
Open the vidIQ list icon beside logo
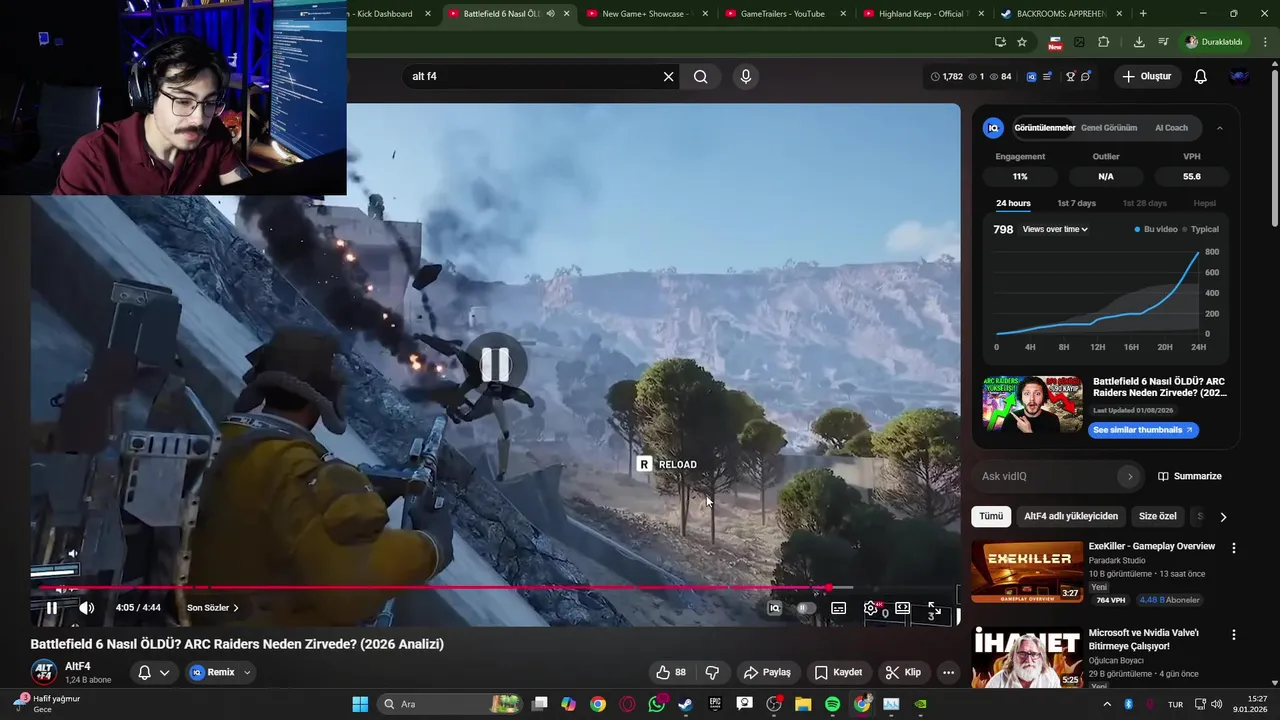[x=1048, y=76]
